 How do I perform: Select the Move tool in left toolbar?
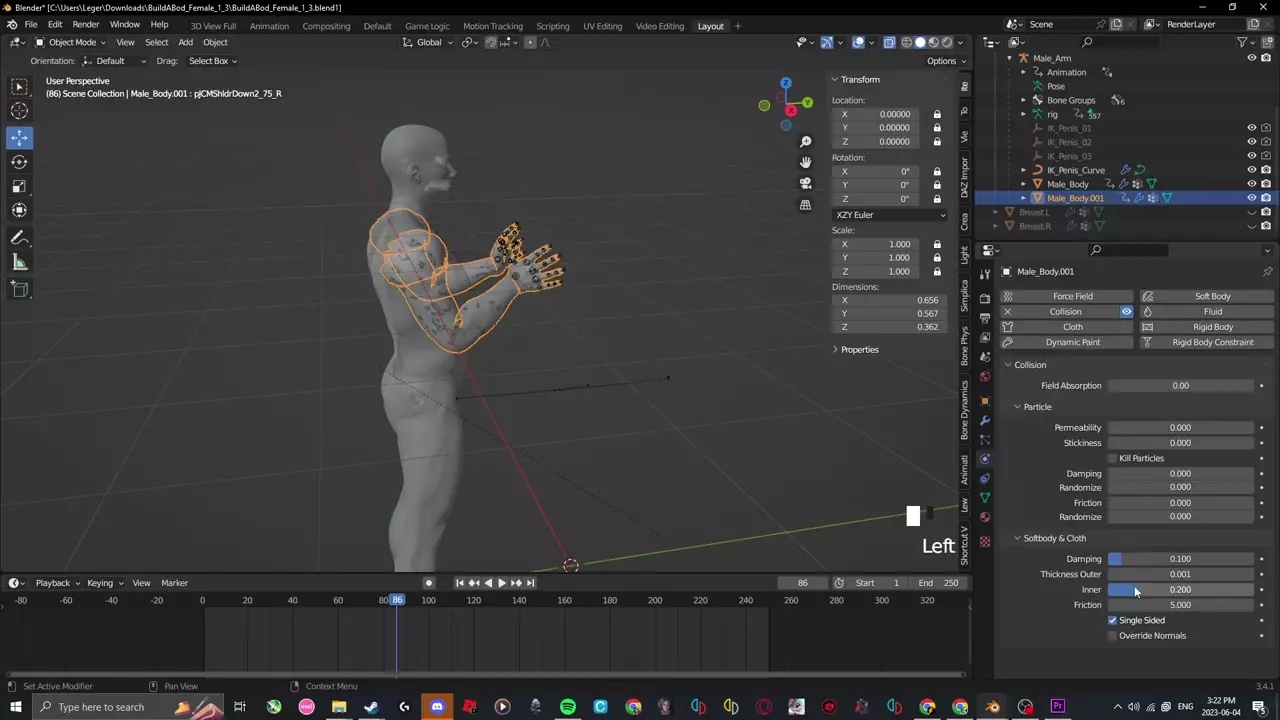click(19, 138)
